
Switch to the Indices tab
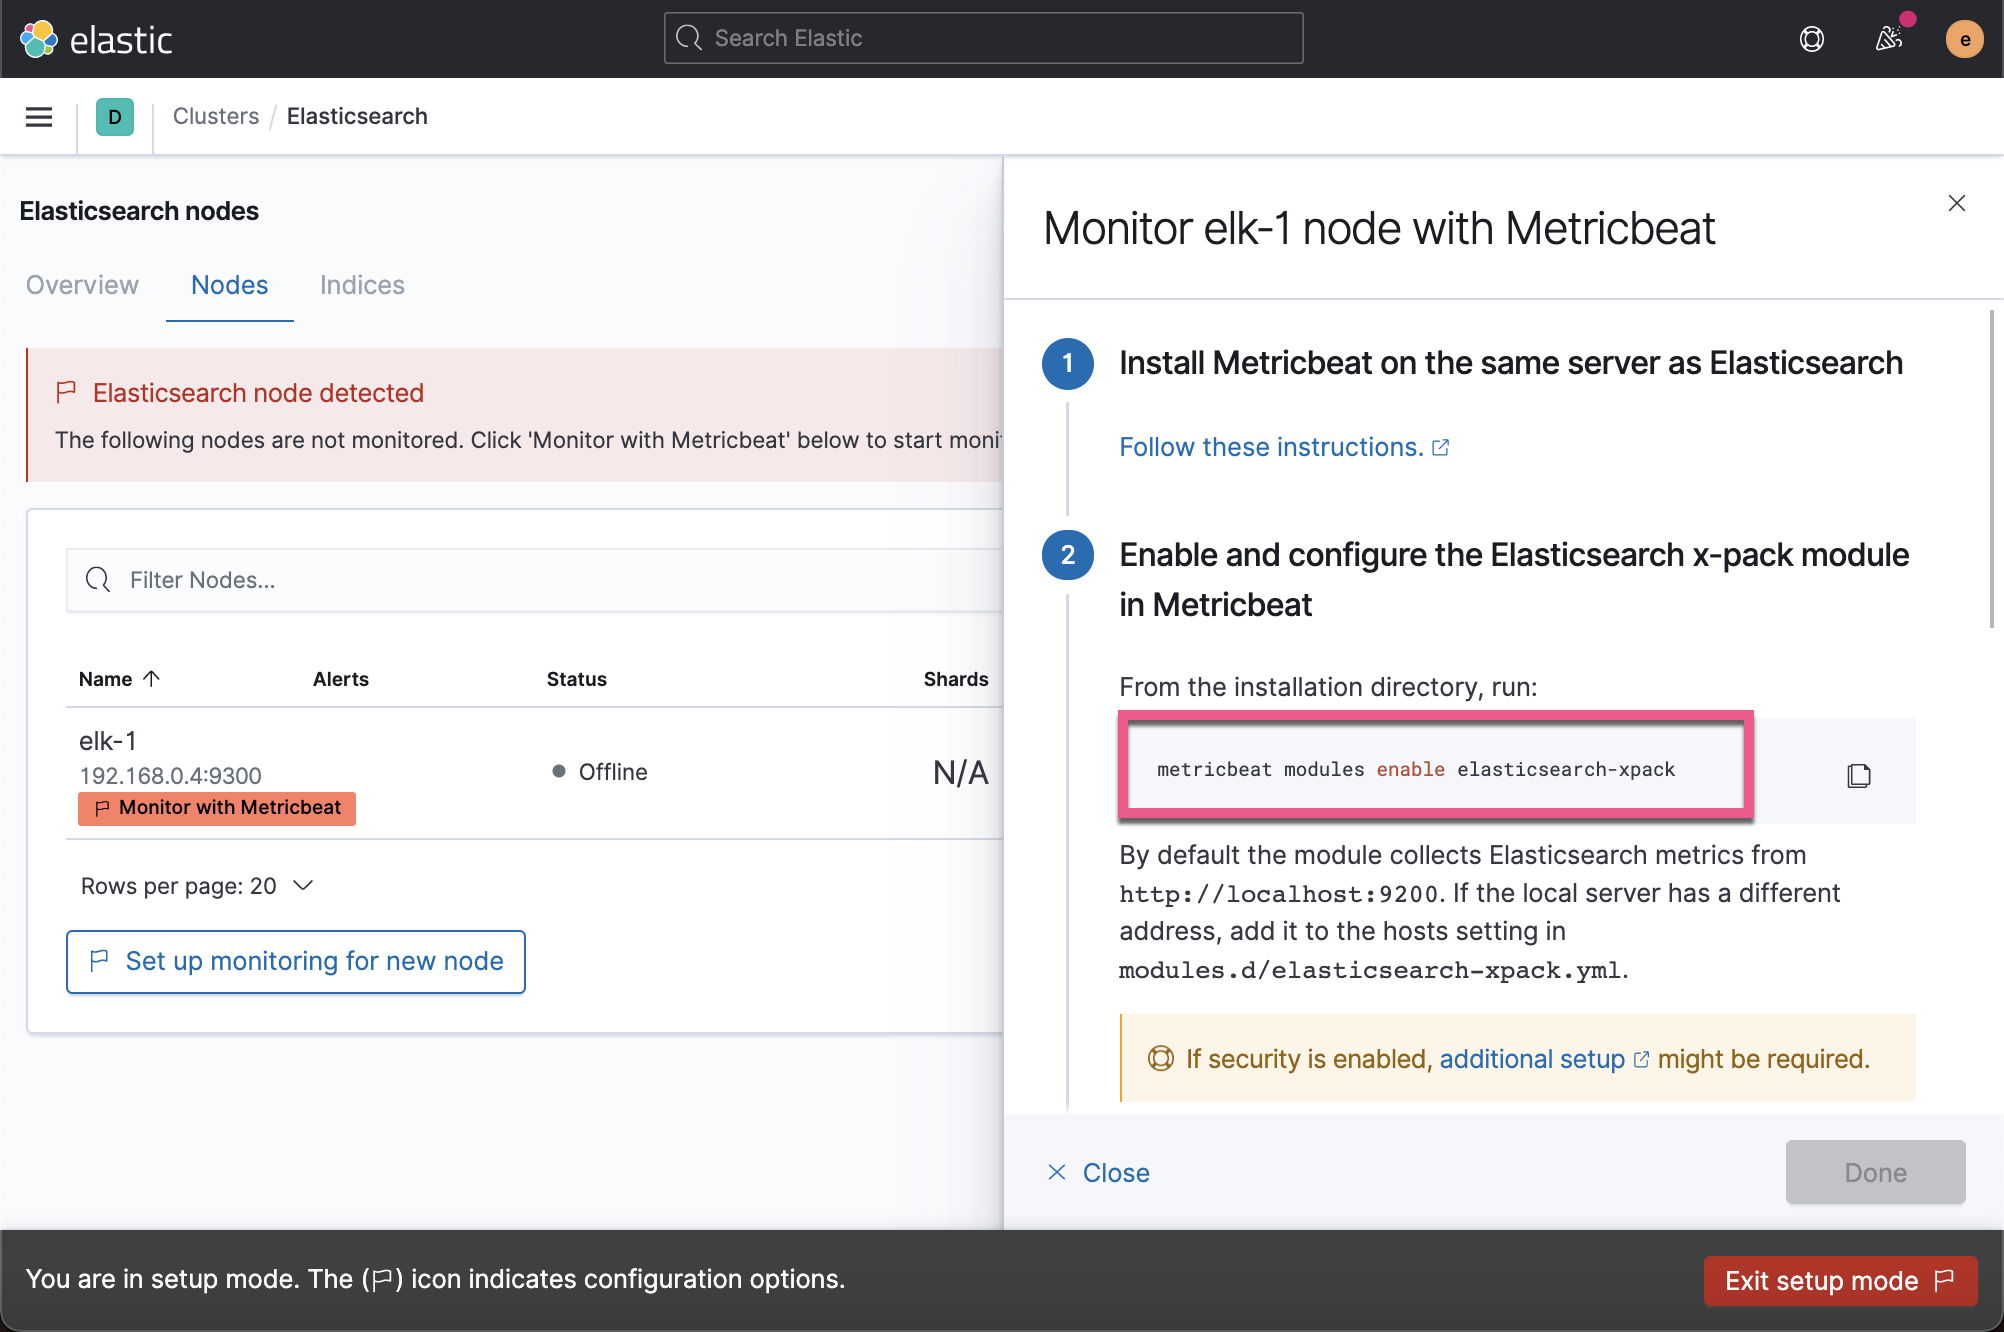[362, 285]
